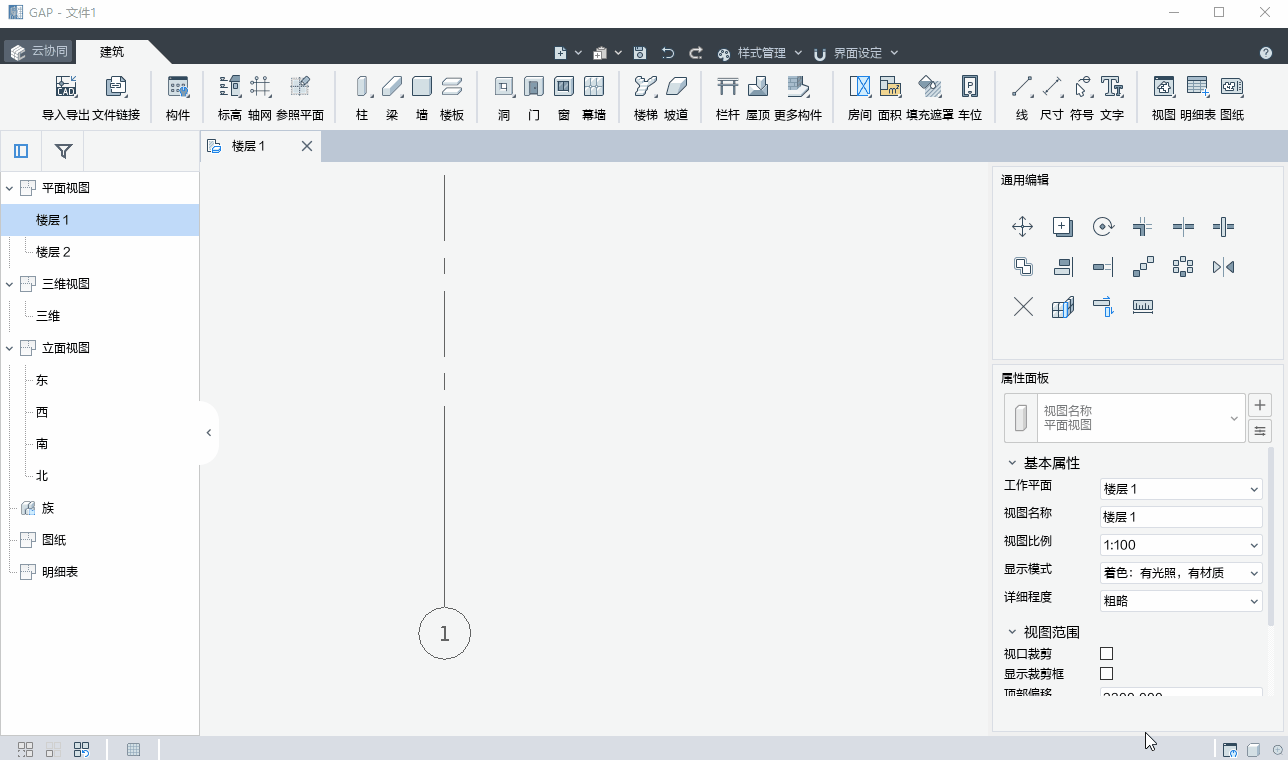Select the 墙 wall tool
Screen dimensions: 1288x760
[422, 98]
